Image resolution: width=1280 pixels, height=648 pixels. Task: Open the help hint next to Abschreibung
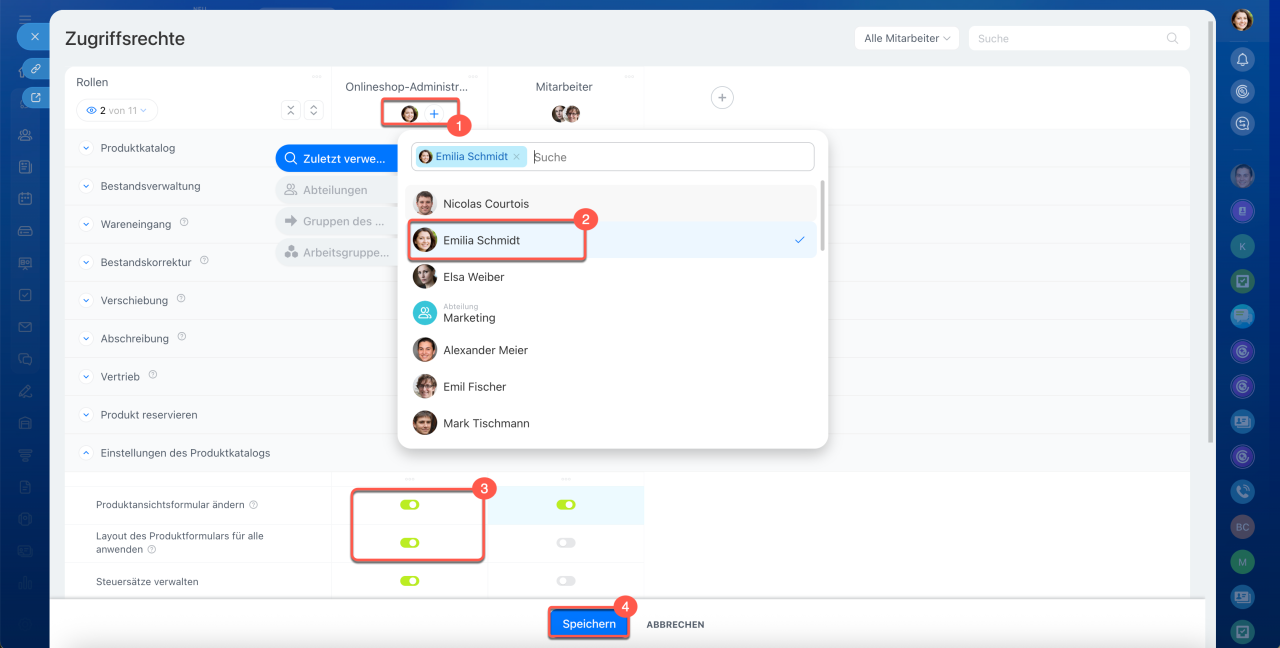coord(183,337)
